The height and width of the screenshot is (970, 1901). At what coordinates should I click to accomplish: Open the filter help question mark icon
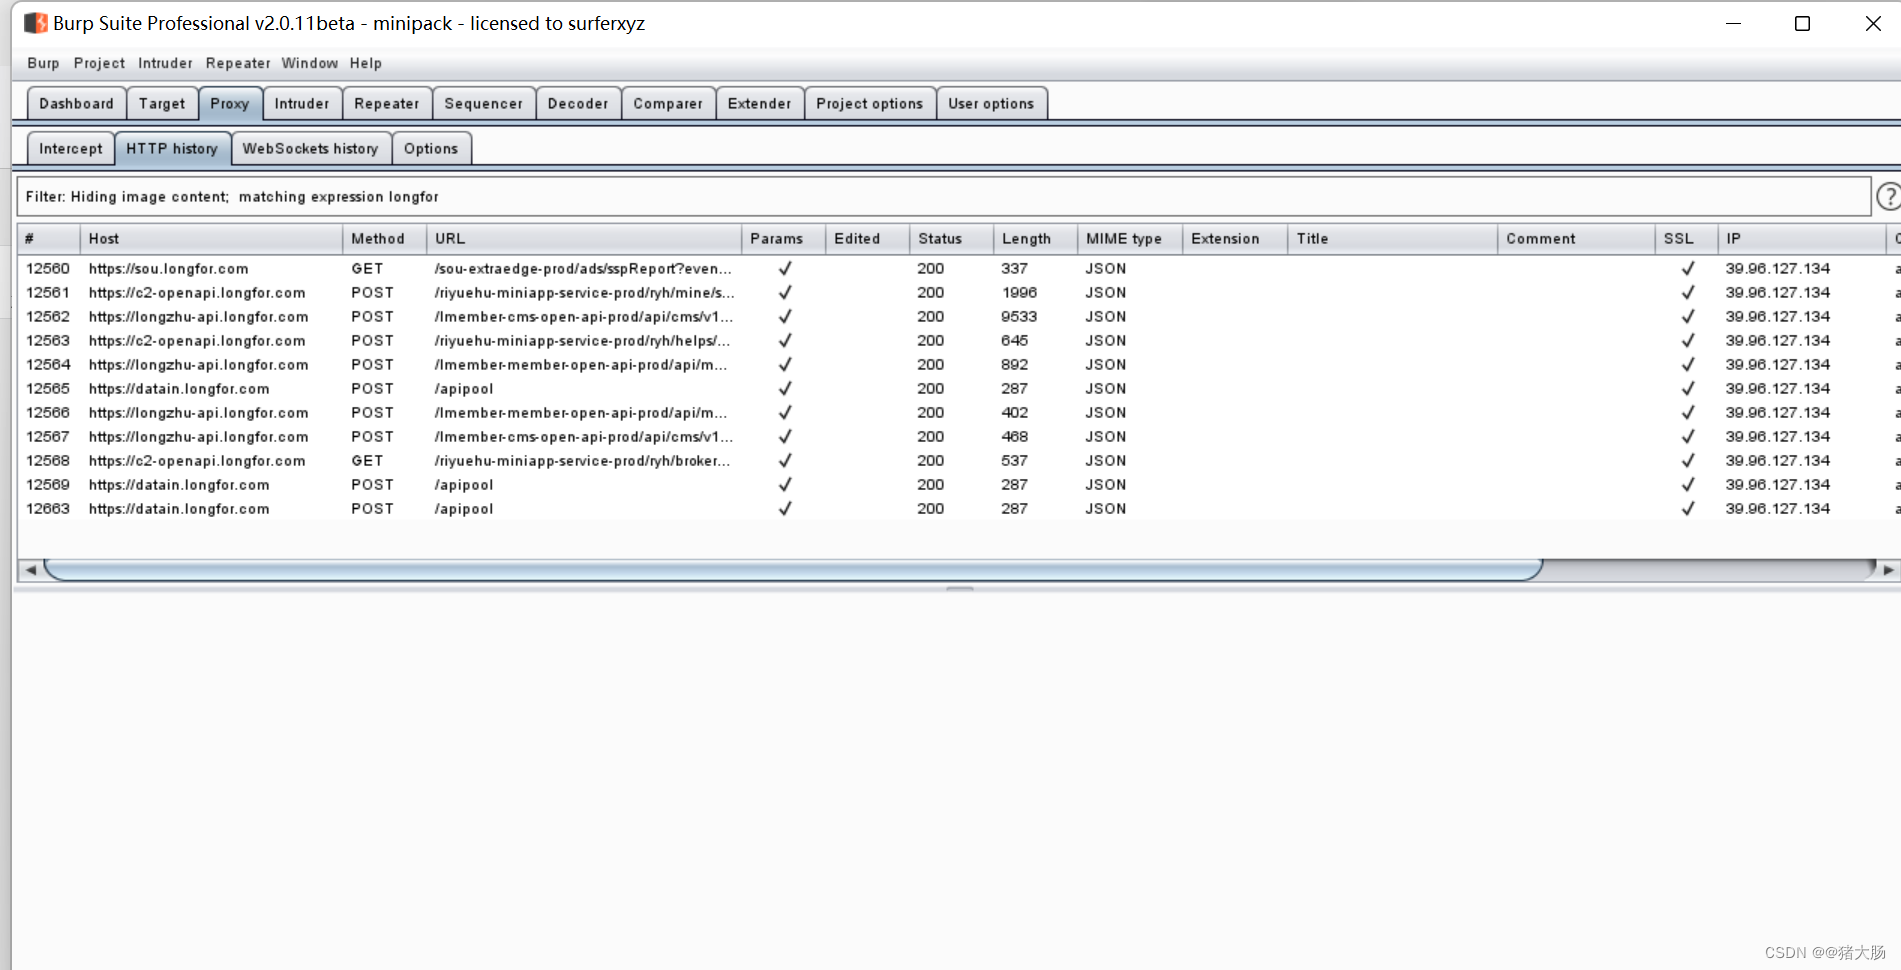point(1888,196)
